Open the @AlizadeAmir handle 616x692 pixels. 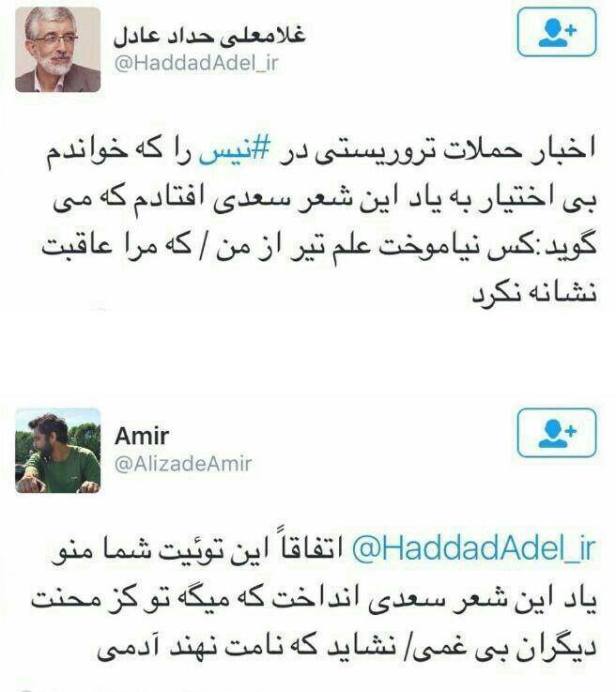[x=183, y=464]
